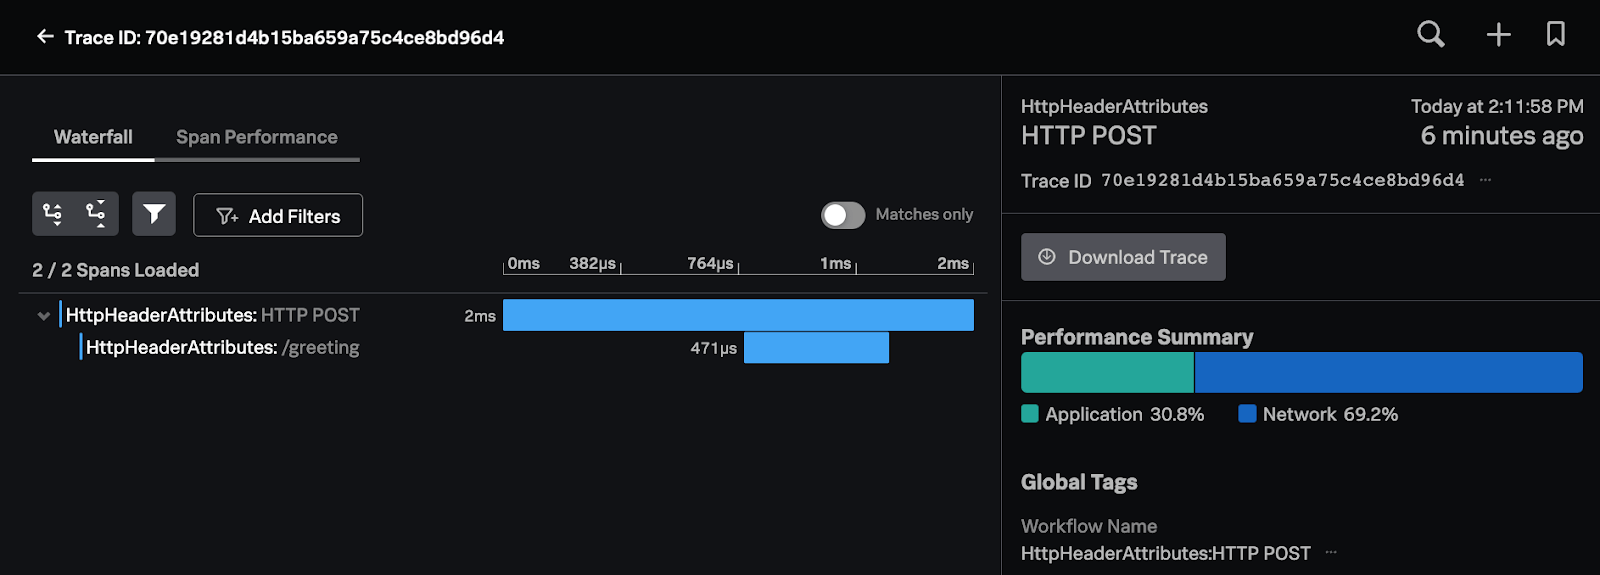The width and height of the screenshot is (1600, 575).
Task: Click the Add Filters button
Action: pos(278,215)
